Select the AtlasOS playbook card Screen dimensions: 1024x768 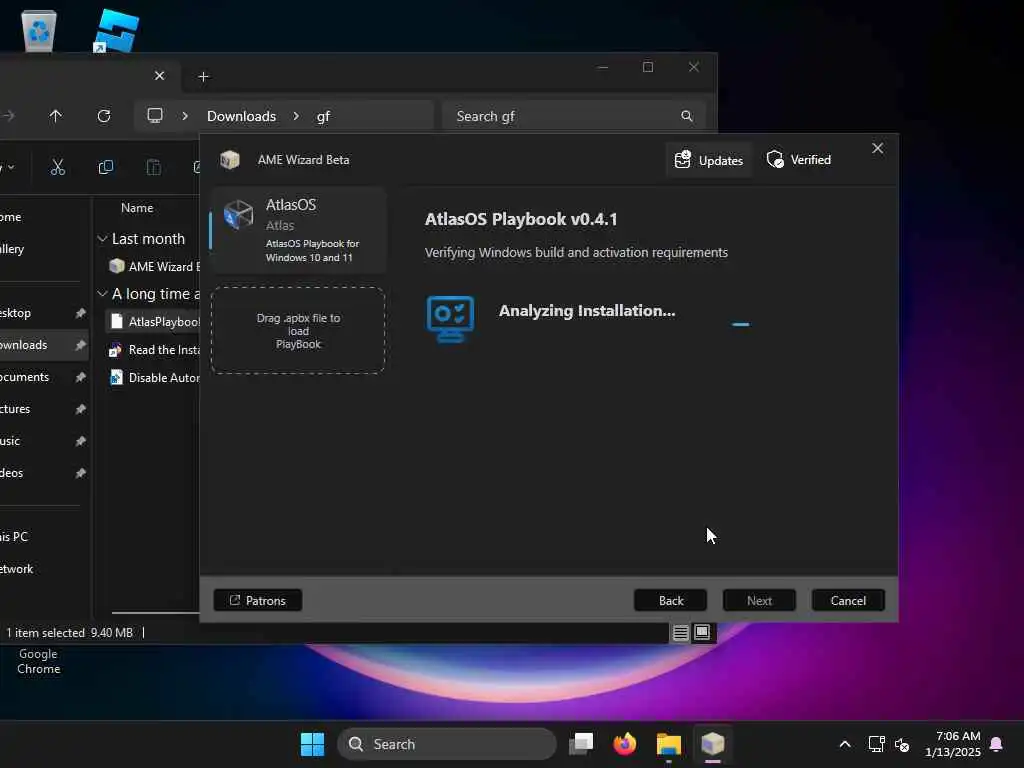coord(298,230)
